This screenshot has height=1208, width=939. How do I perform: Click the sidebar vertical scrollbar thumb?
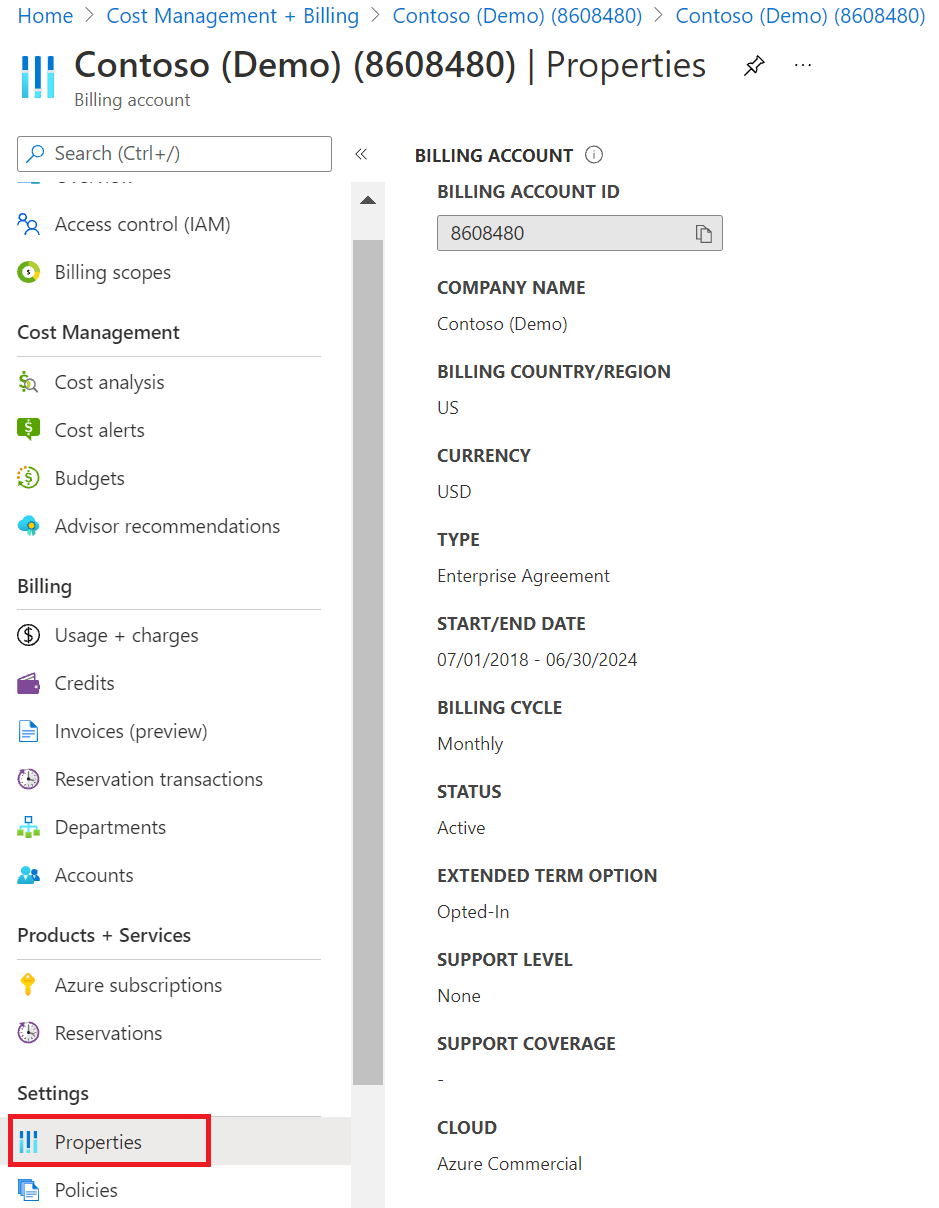368,662
